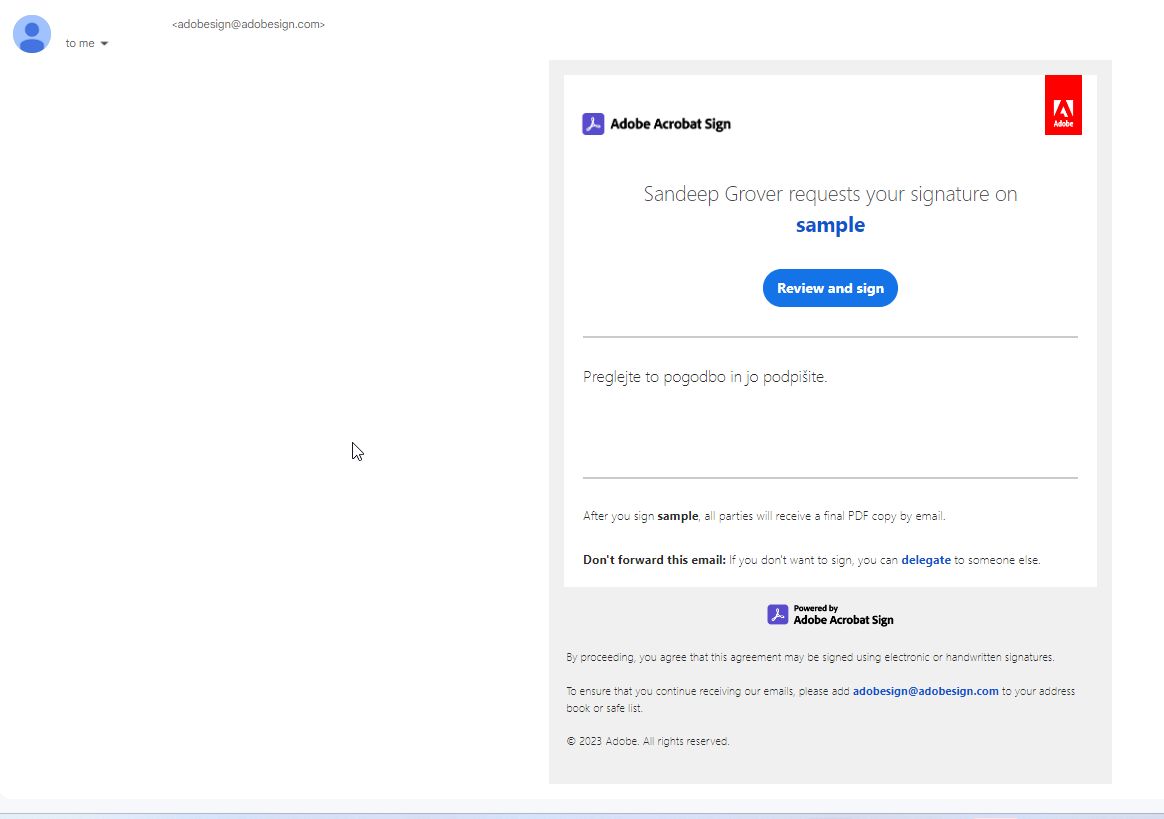Click the sender's profile avatar icon
The height and width of the screenshot is (819, 1164).
32,34
